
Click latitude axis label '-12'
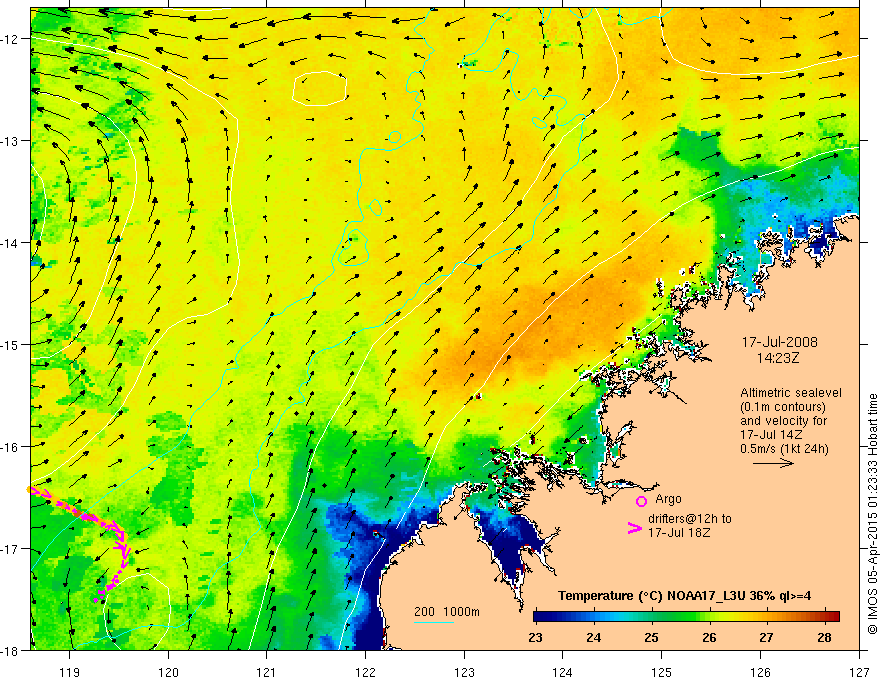click(10, 39)
